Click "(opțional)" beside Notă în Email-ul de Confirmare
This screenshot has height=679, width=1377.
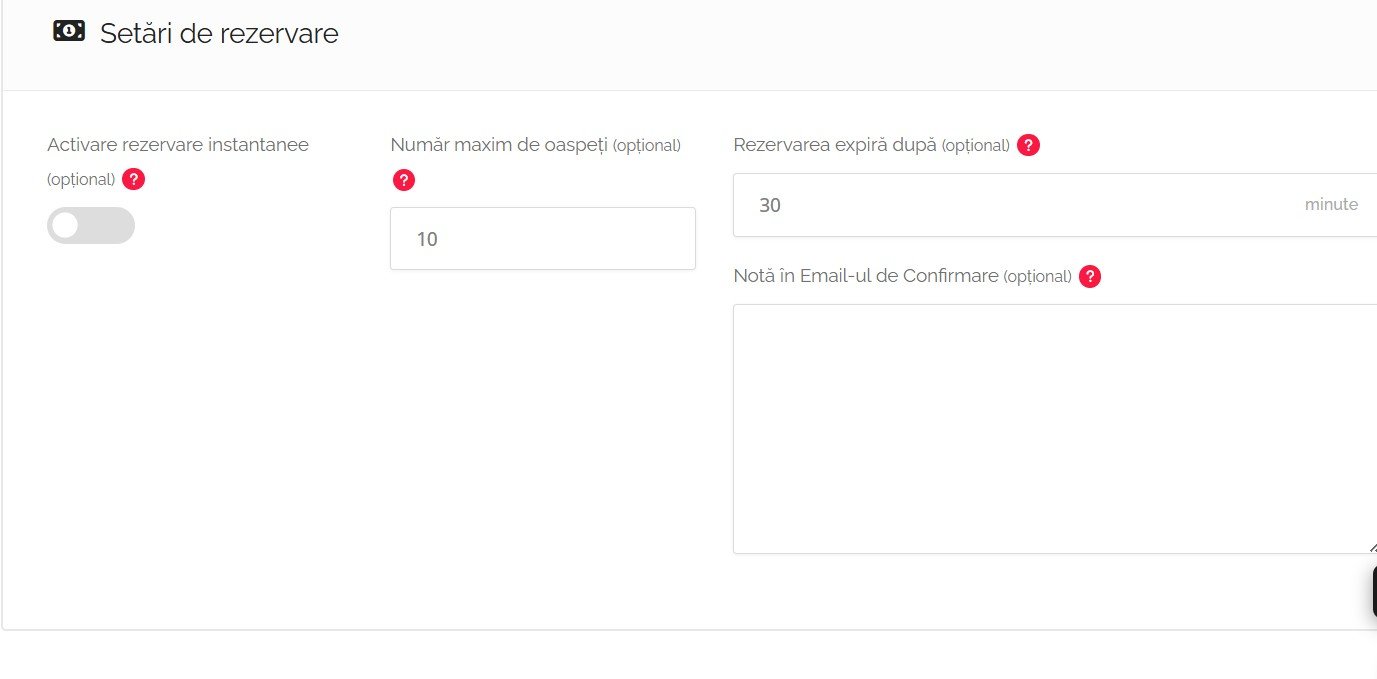tap(1037, 277)
